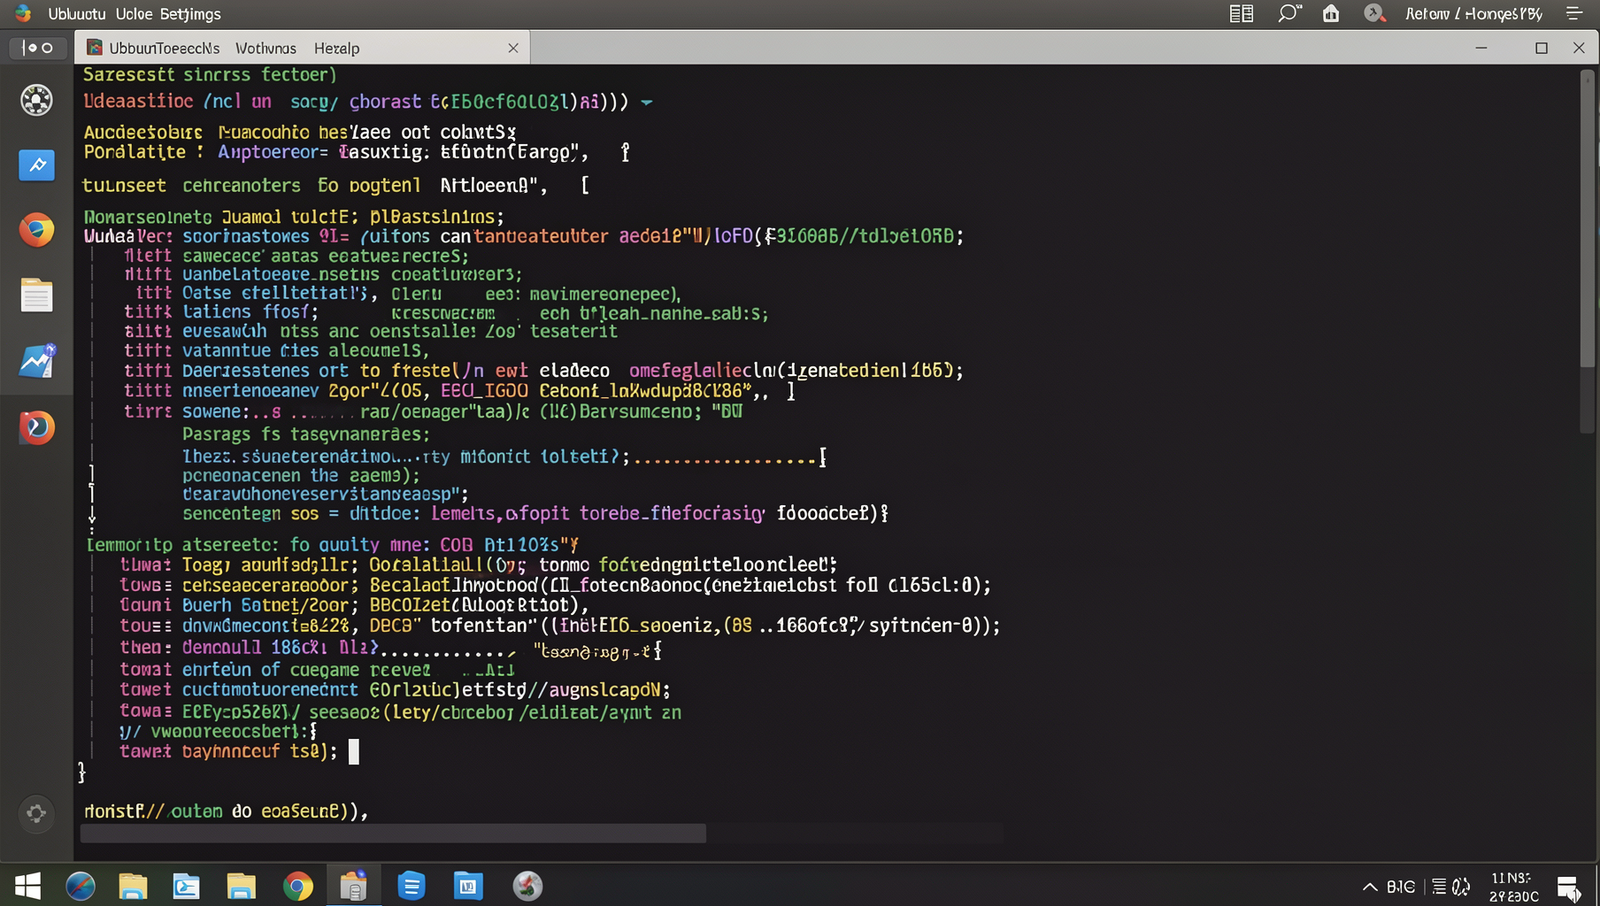Open the settings gear at the dock bottom

tap(36, 813)
